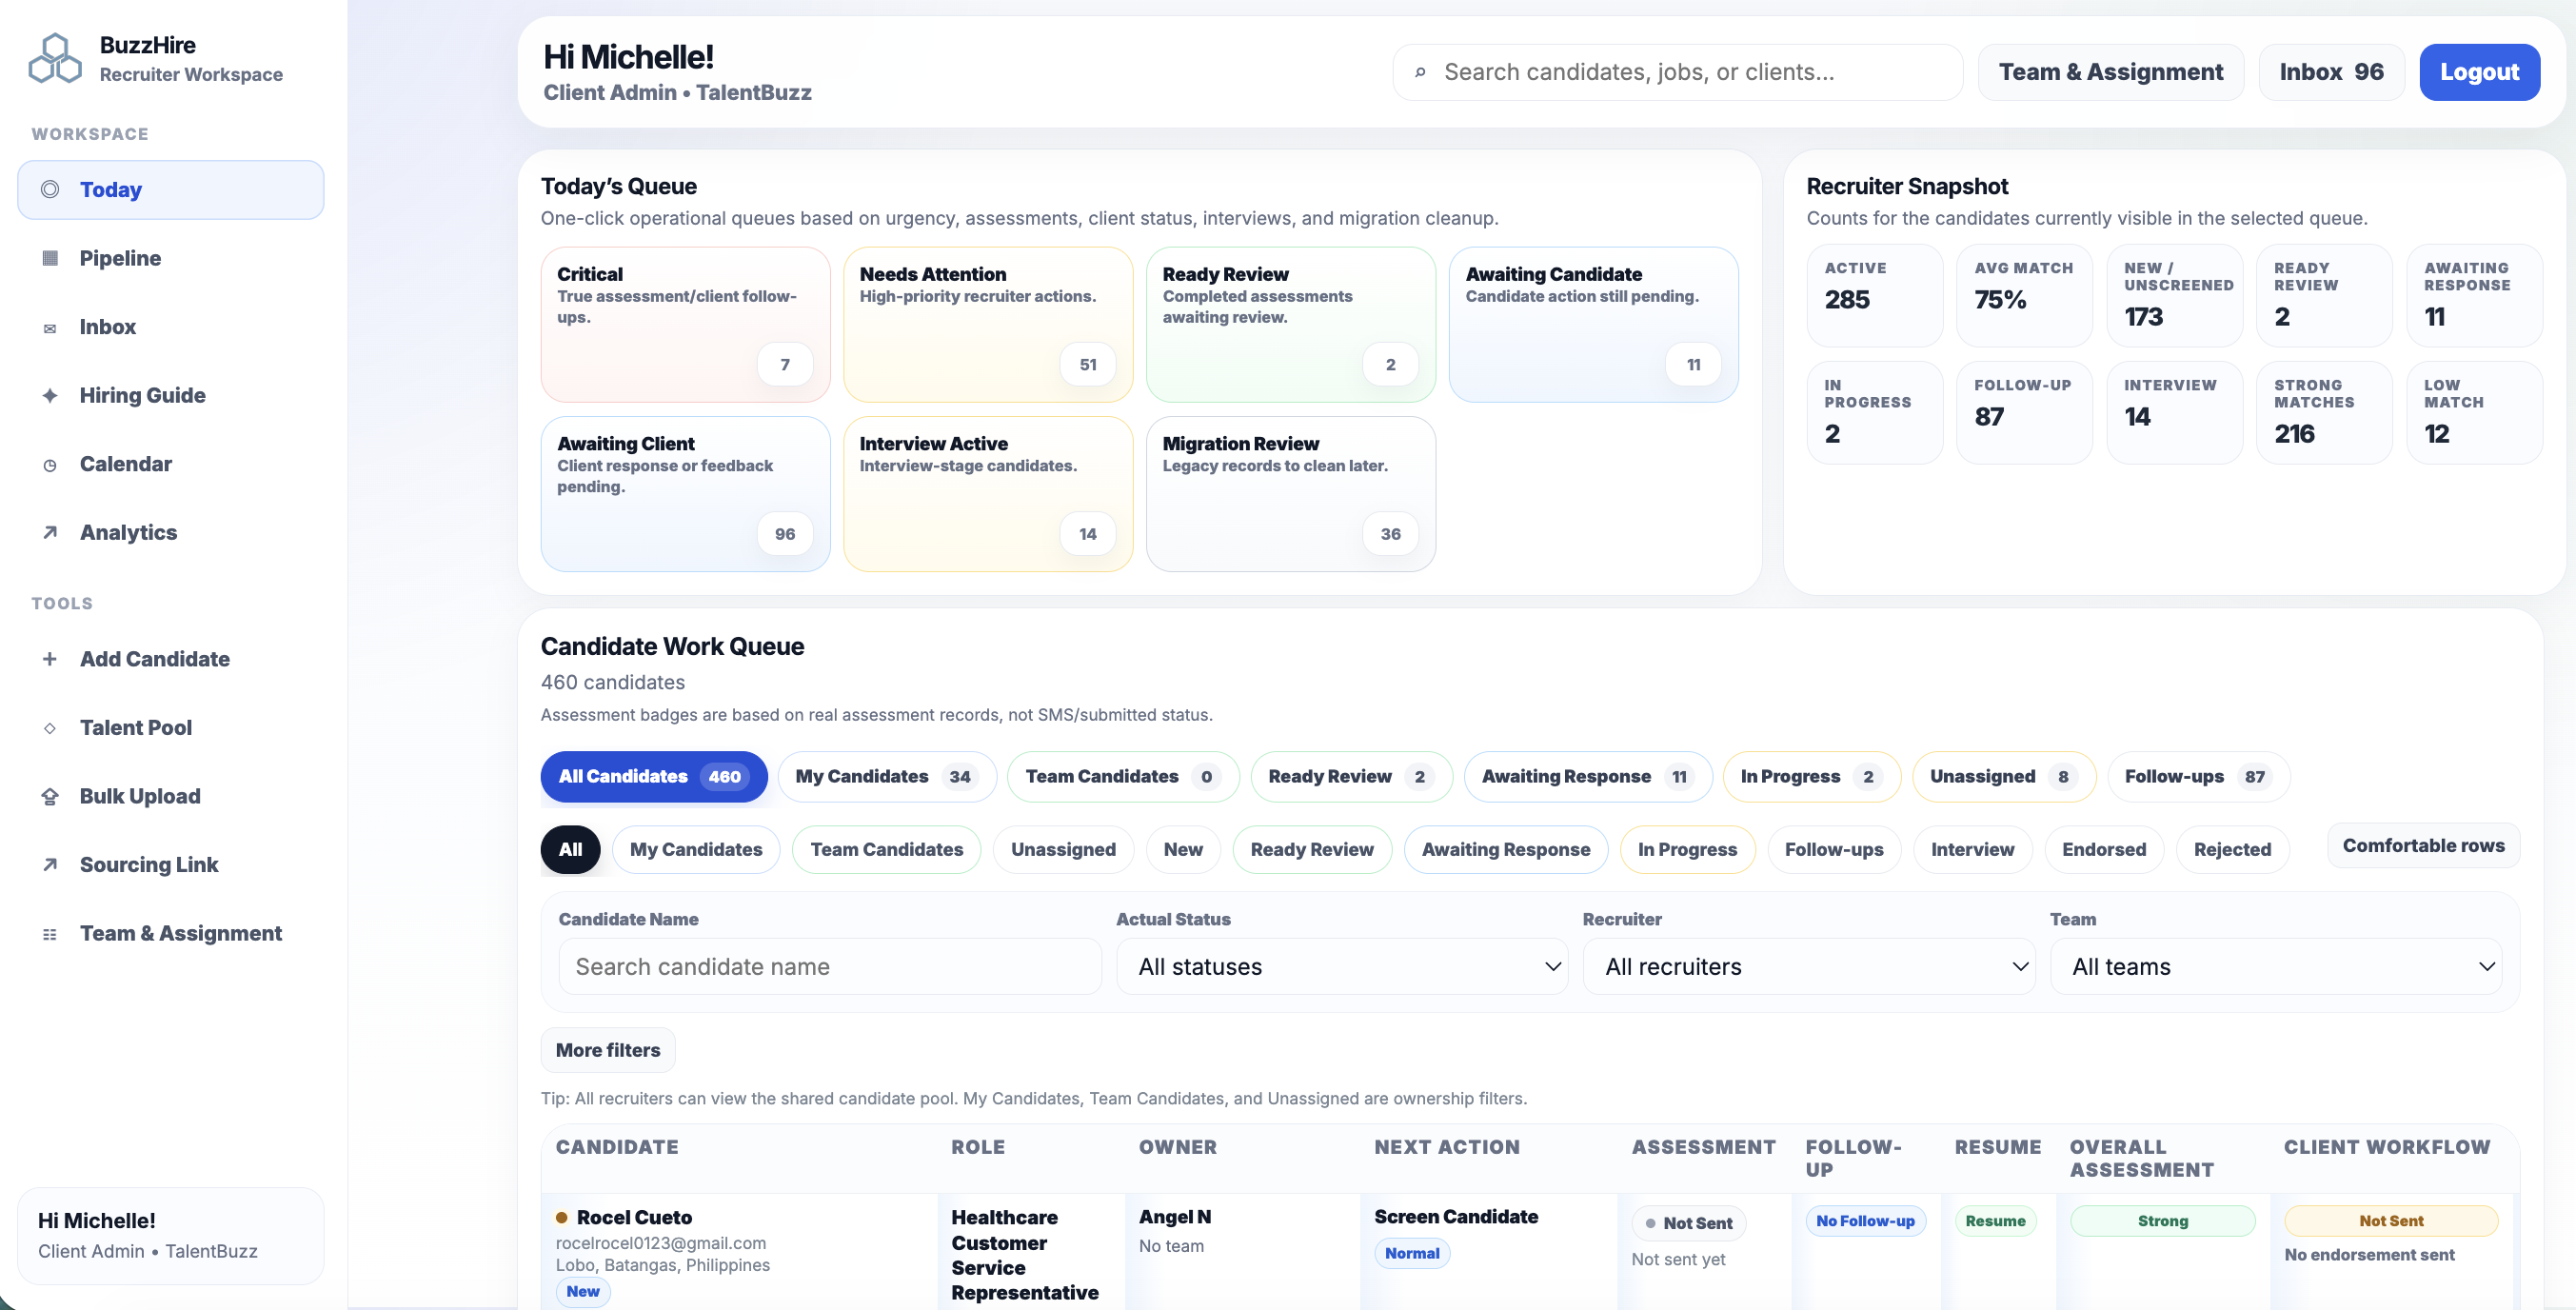Expand More filters

click(x=608, y=1050)
